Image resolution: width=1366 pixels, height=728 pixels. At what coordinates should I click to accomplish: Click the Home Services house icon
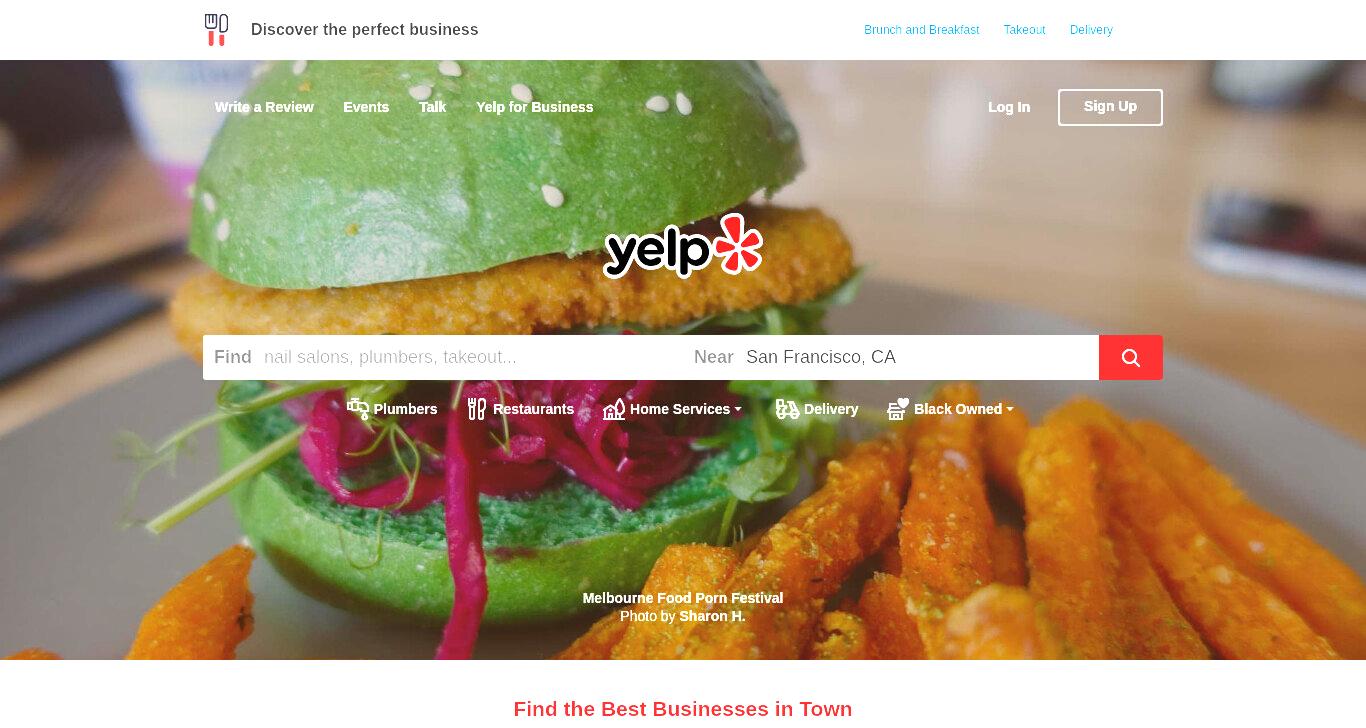tap(614, 409)
